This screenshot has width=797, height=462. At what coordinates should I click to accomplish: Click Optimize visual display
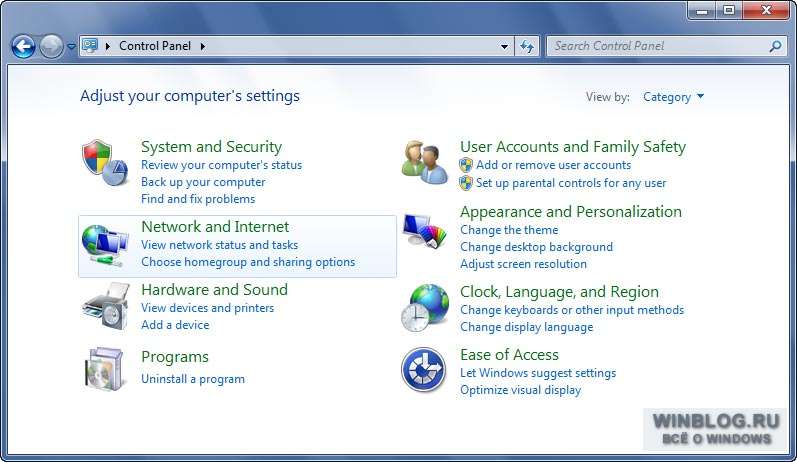(x=520, y=390)
